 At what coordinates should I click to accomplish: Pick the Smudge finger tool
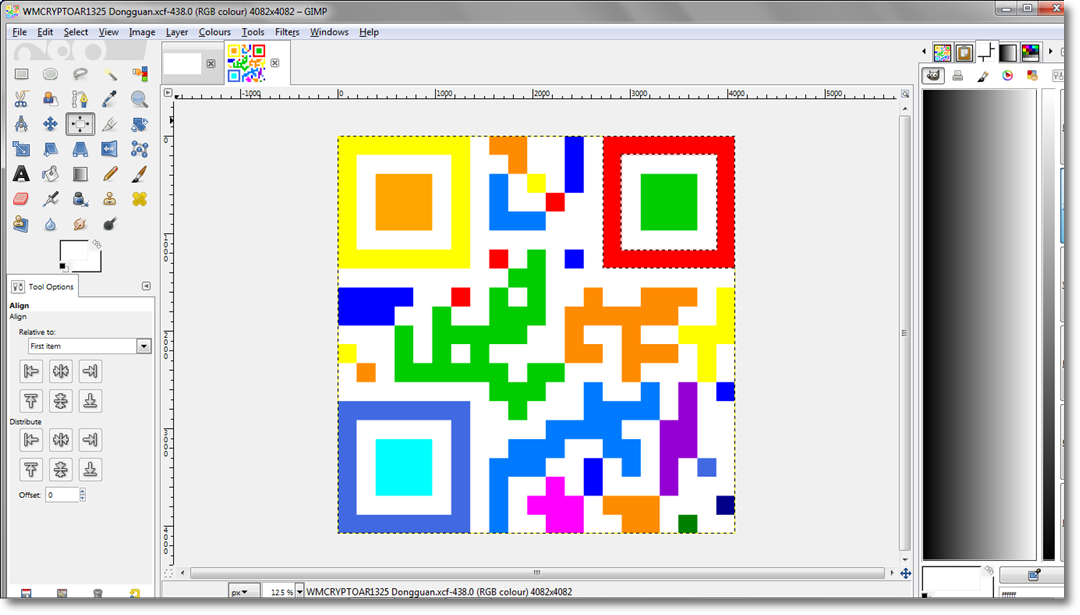click(80, 224)
